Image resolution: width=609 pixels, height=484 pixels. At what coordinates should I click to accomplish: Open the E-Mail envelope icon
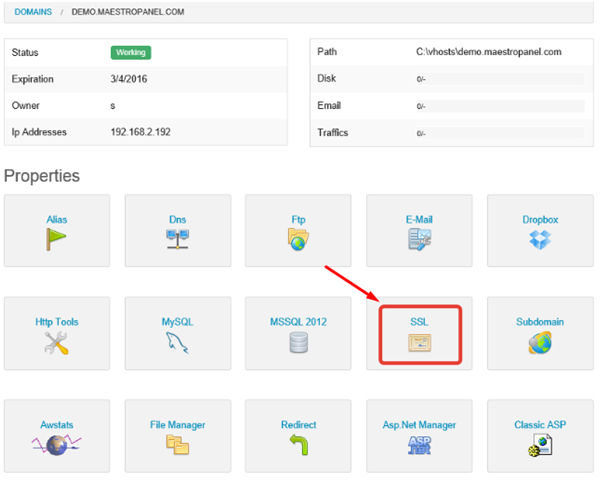419,239
